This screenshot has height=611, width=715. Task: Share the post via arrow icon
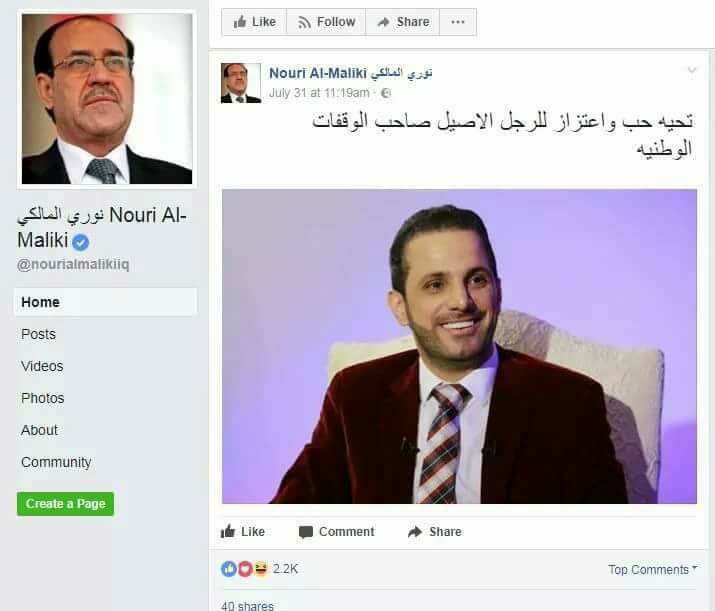pos(435,532)
